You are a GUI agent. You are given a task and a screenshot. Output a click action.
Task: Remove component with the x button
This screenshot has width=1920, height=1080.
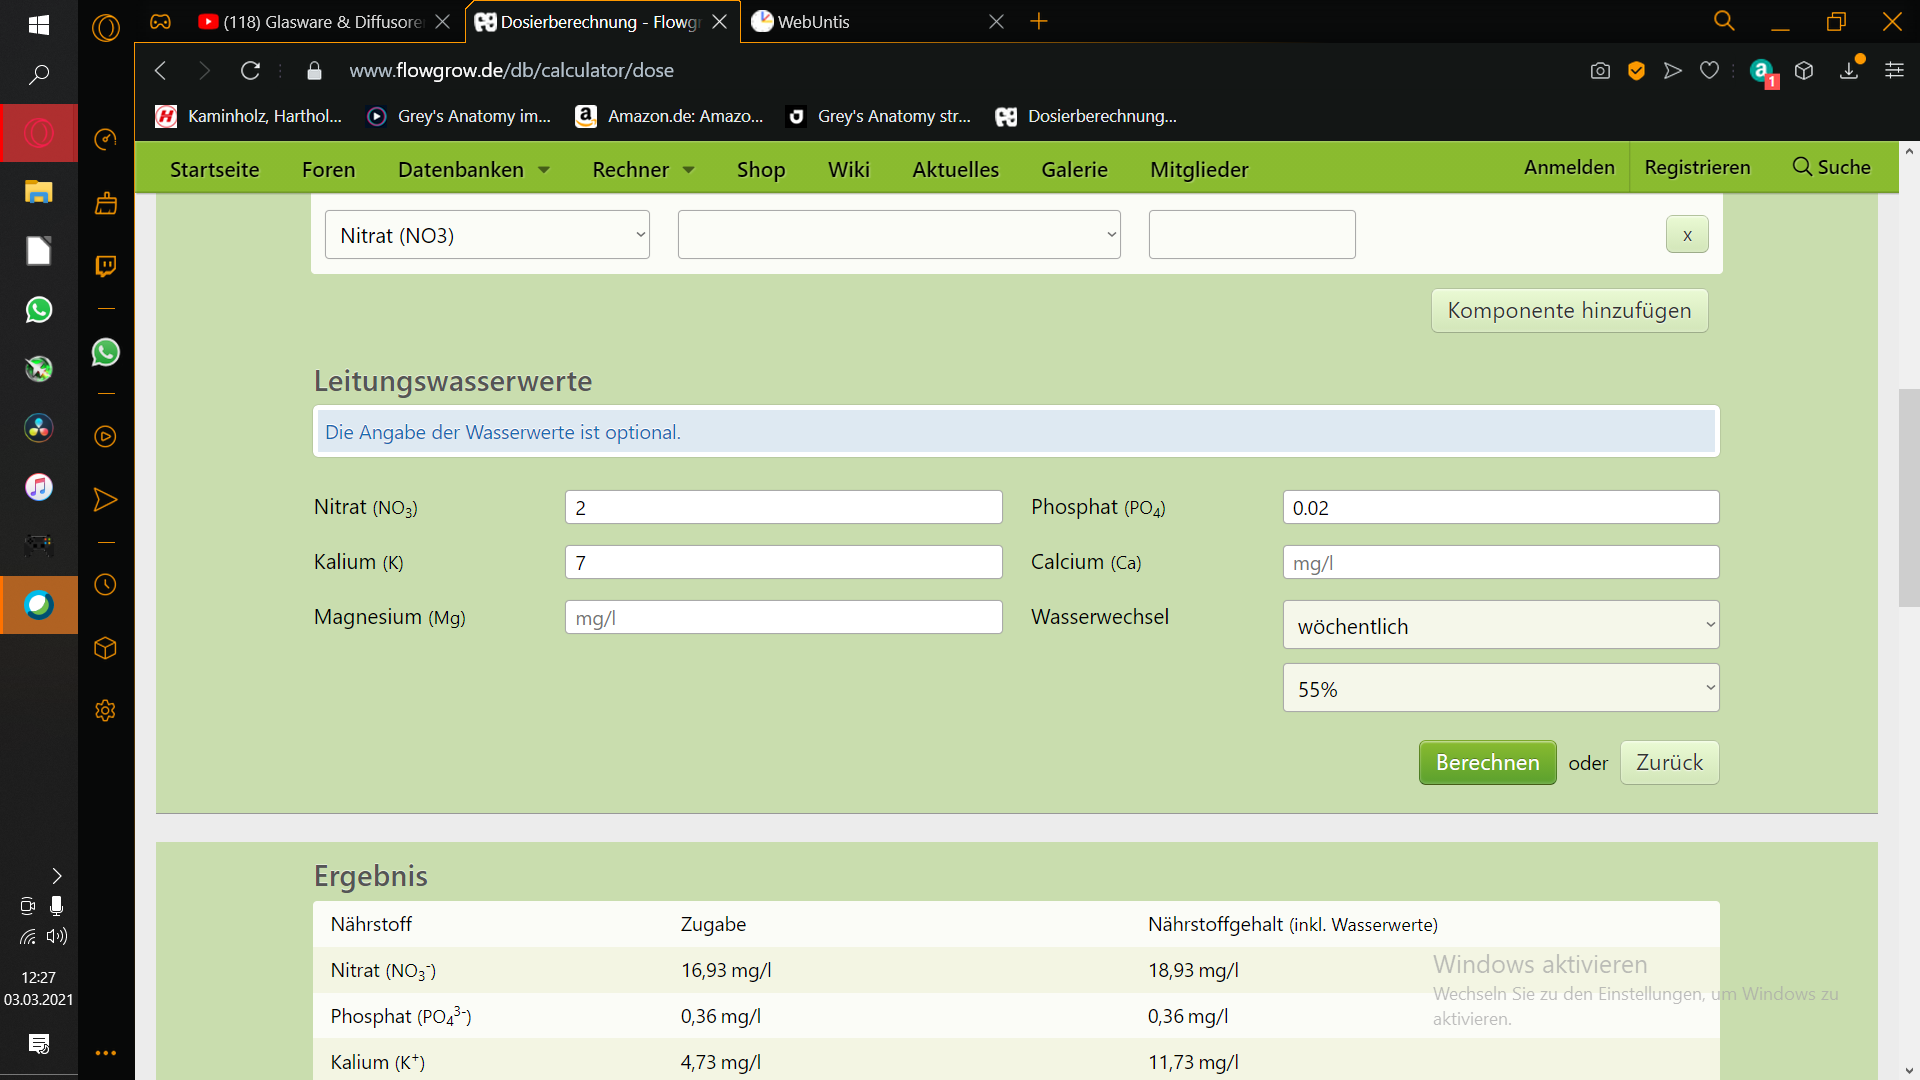coord(1687,235)
